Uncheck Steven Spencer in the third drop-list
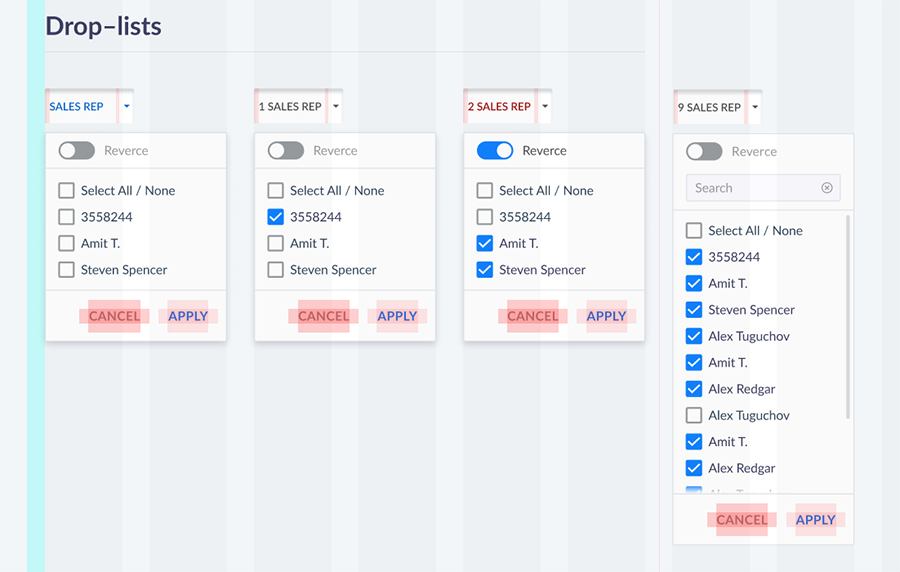The image size is (900, 572). (484, 270)
